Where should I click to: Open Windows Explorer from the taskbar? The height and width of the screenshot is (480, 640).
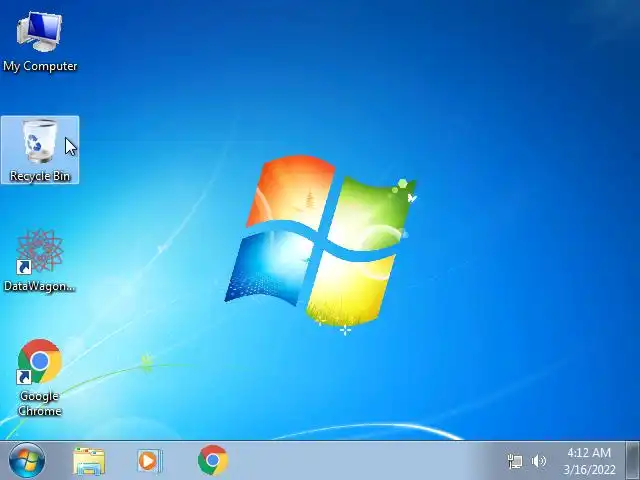point(89,461)
